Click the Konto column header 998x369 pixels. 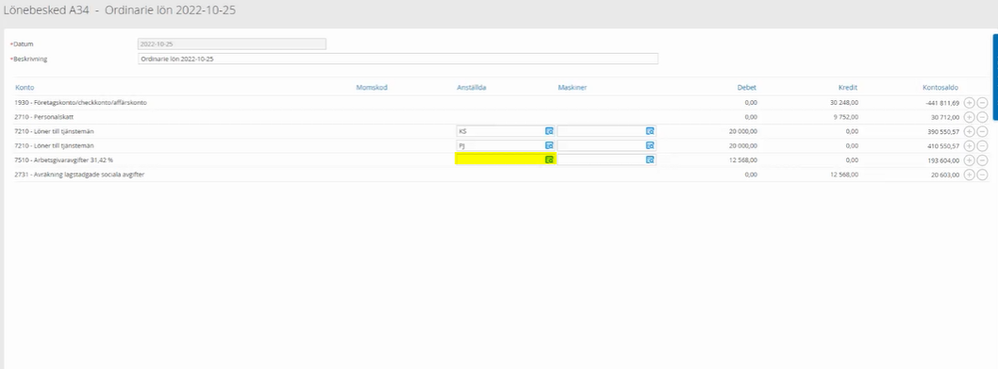(25, 88)
